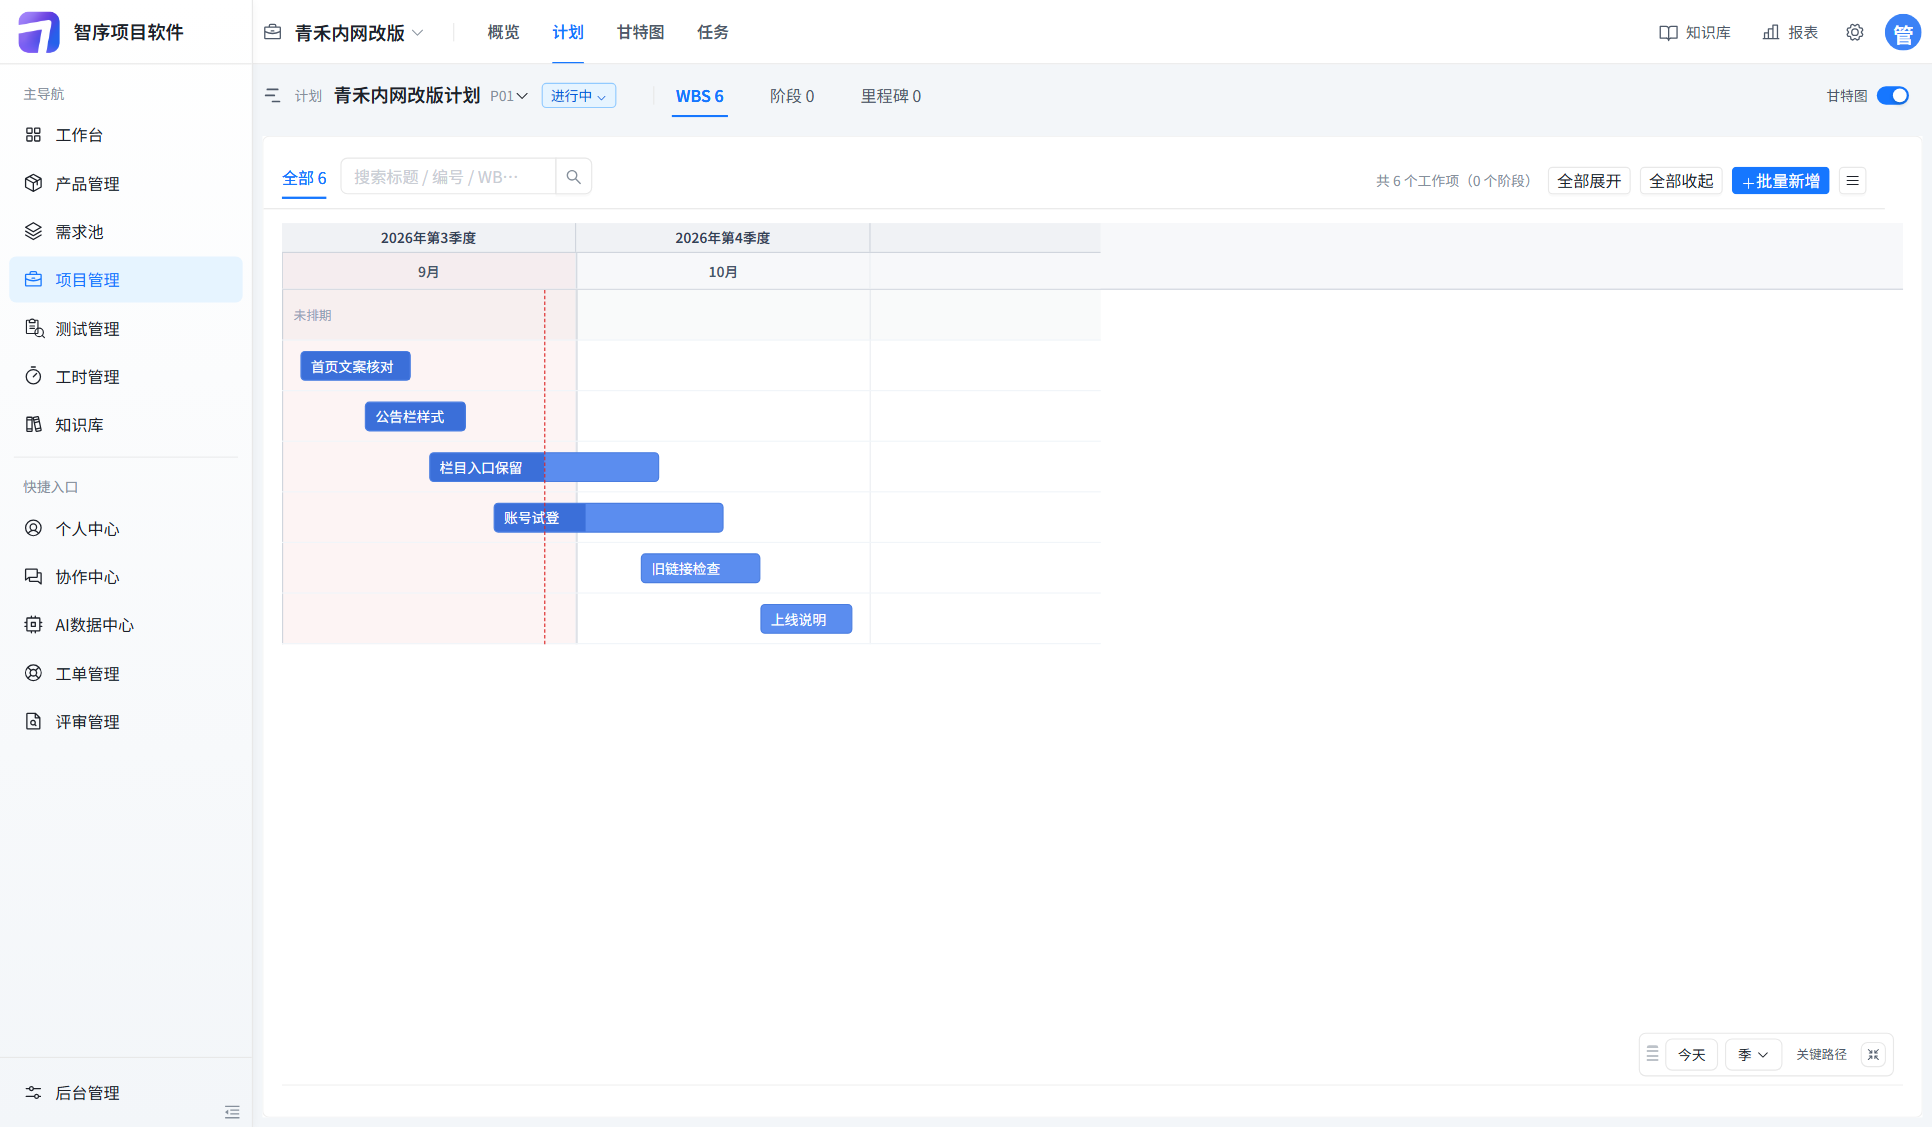Image resolution: width=1932 pixels, height=1127 pixels.
Task: Click the 上线说明 Gantt bar
Action: click(806, 619)
